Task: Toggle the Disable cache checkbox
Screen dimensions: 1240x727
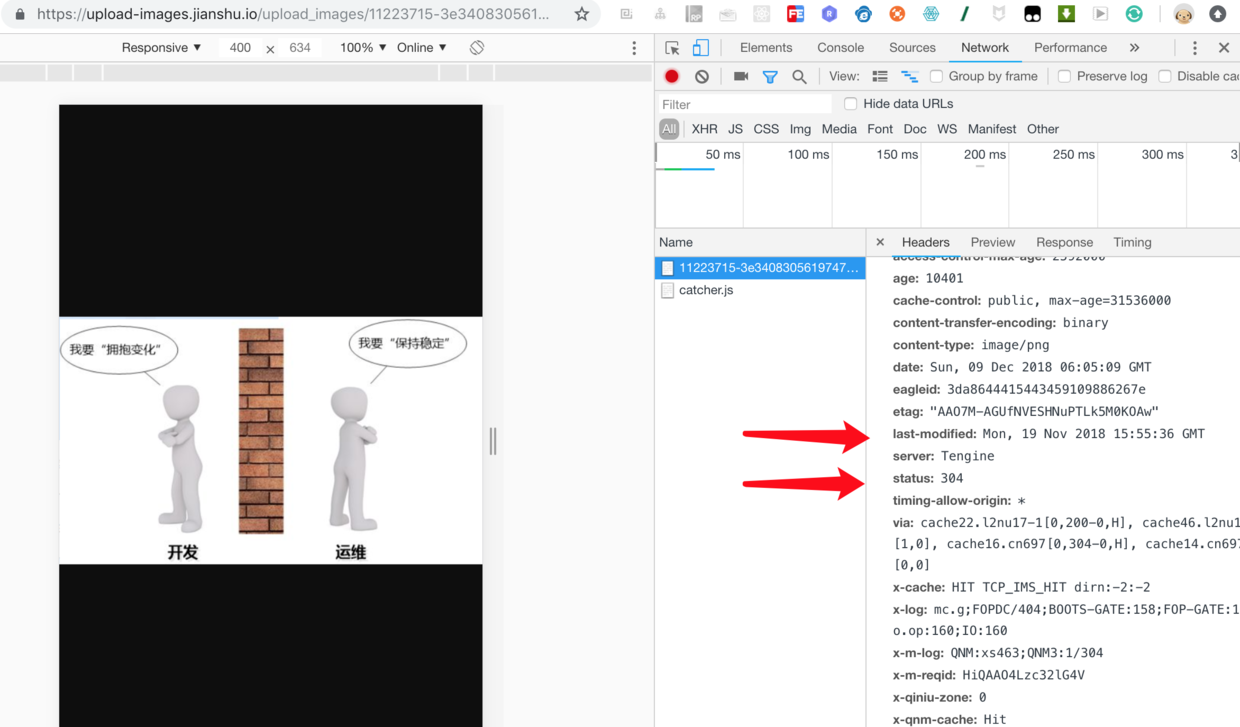Action: tap(1165, 76)
